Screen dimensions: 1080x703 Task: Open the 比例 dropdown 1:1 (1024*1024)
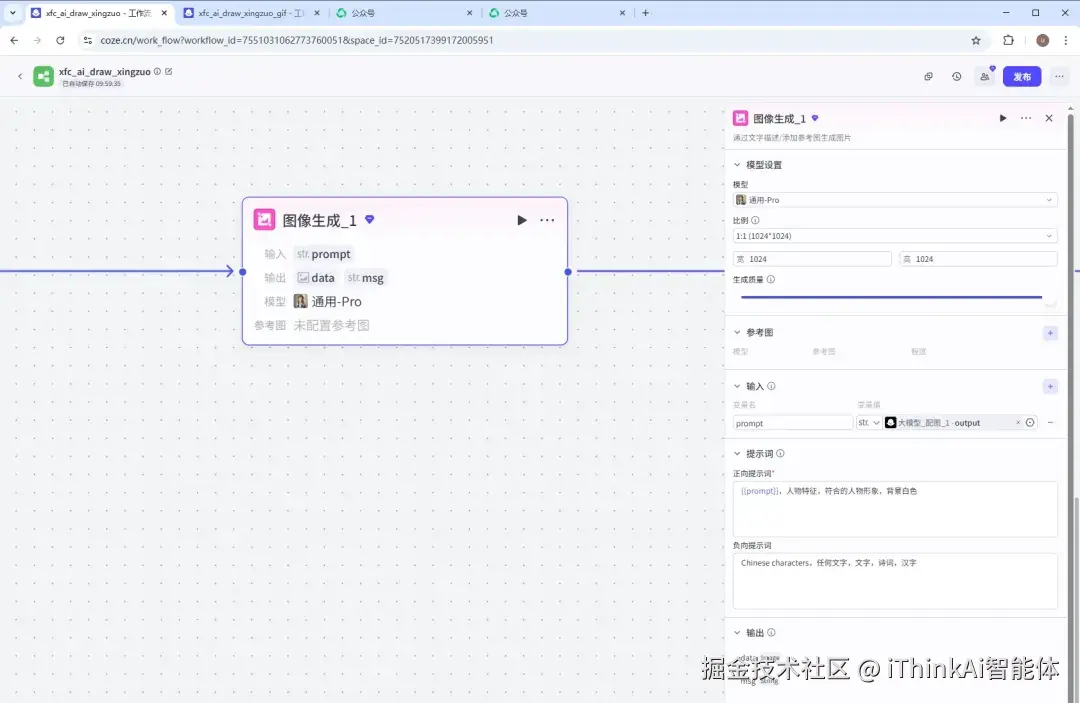(895, 235)
